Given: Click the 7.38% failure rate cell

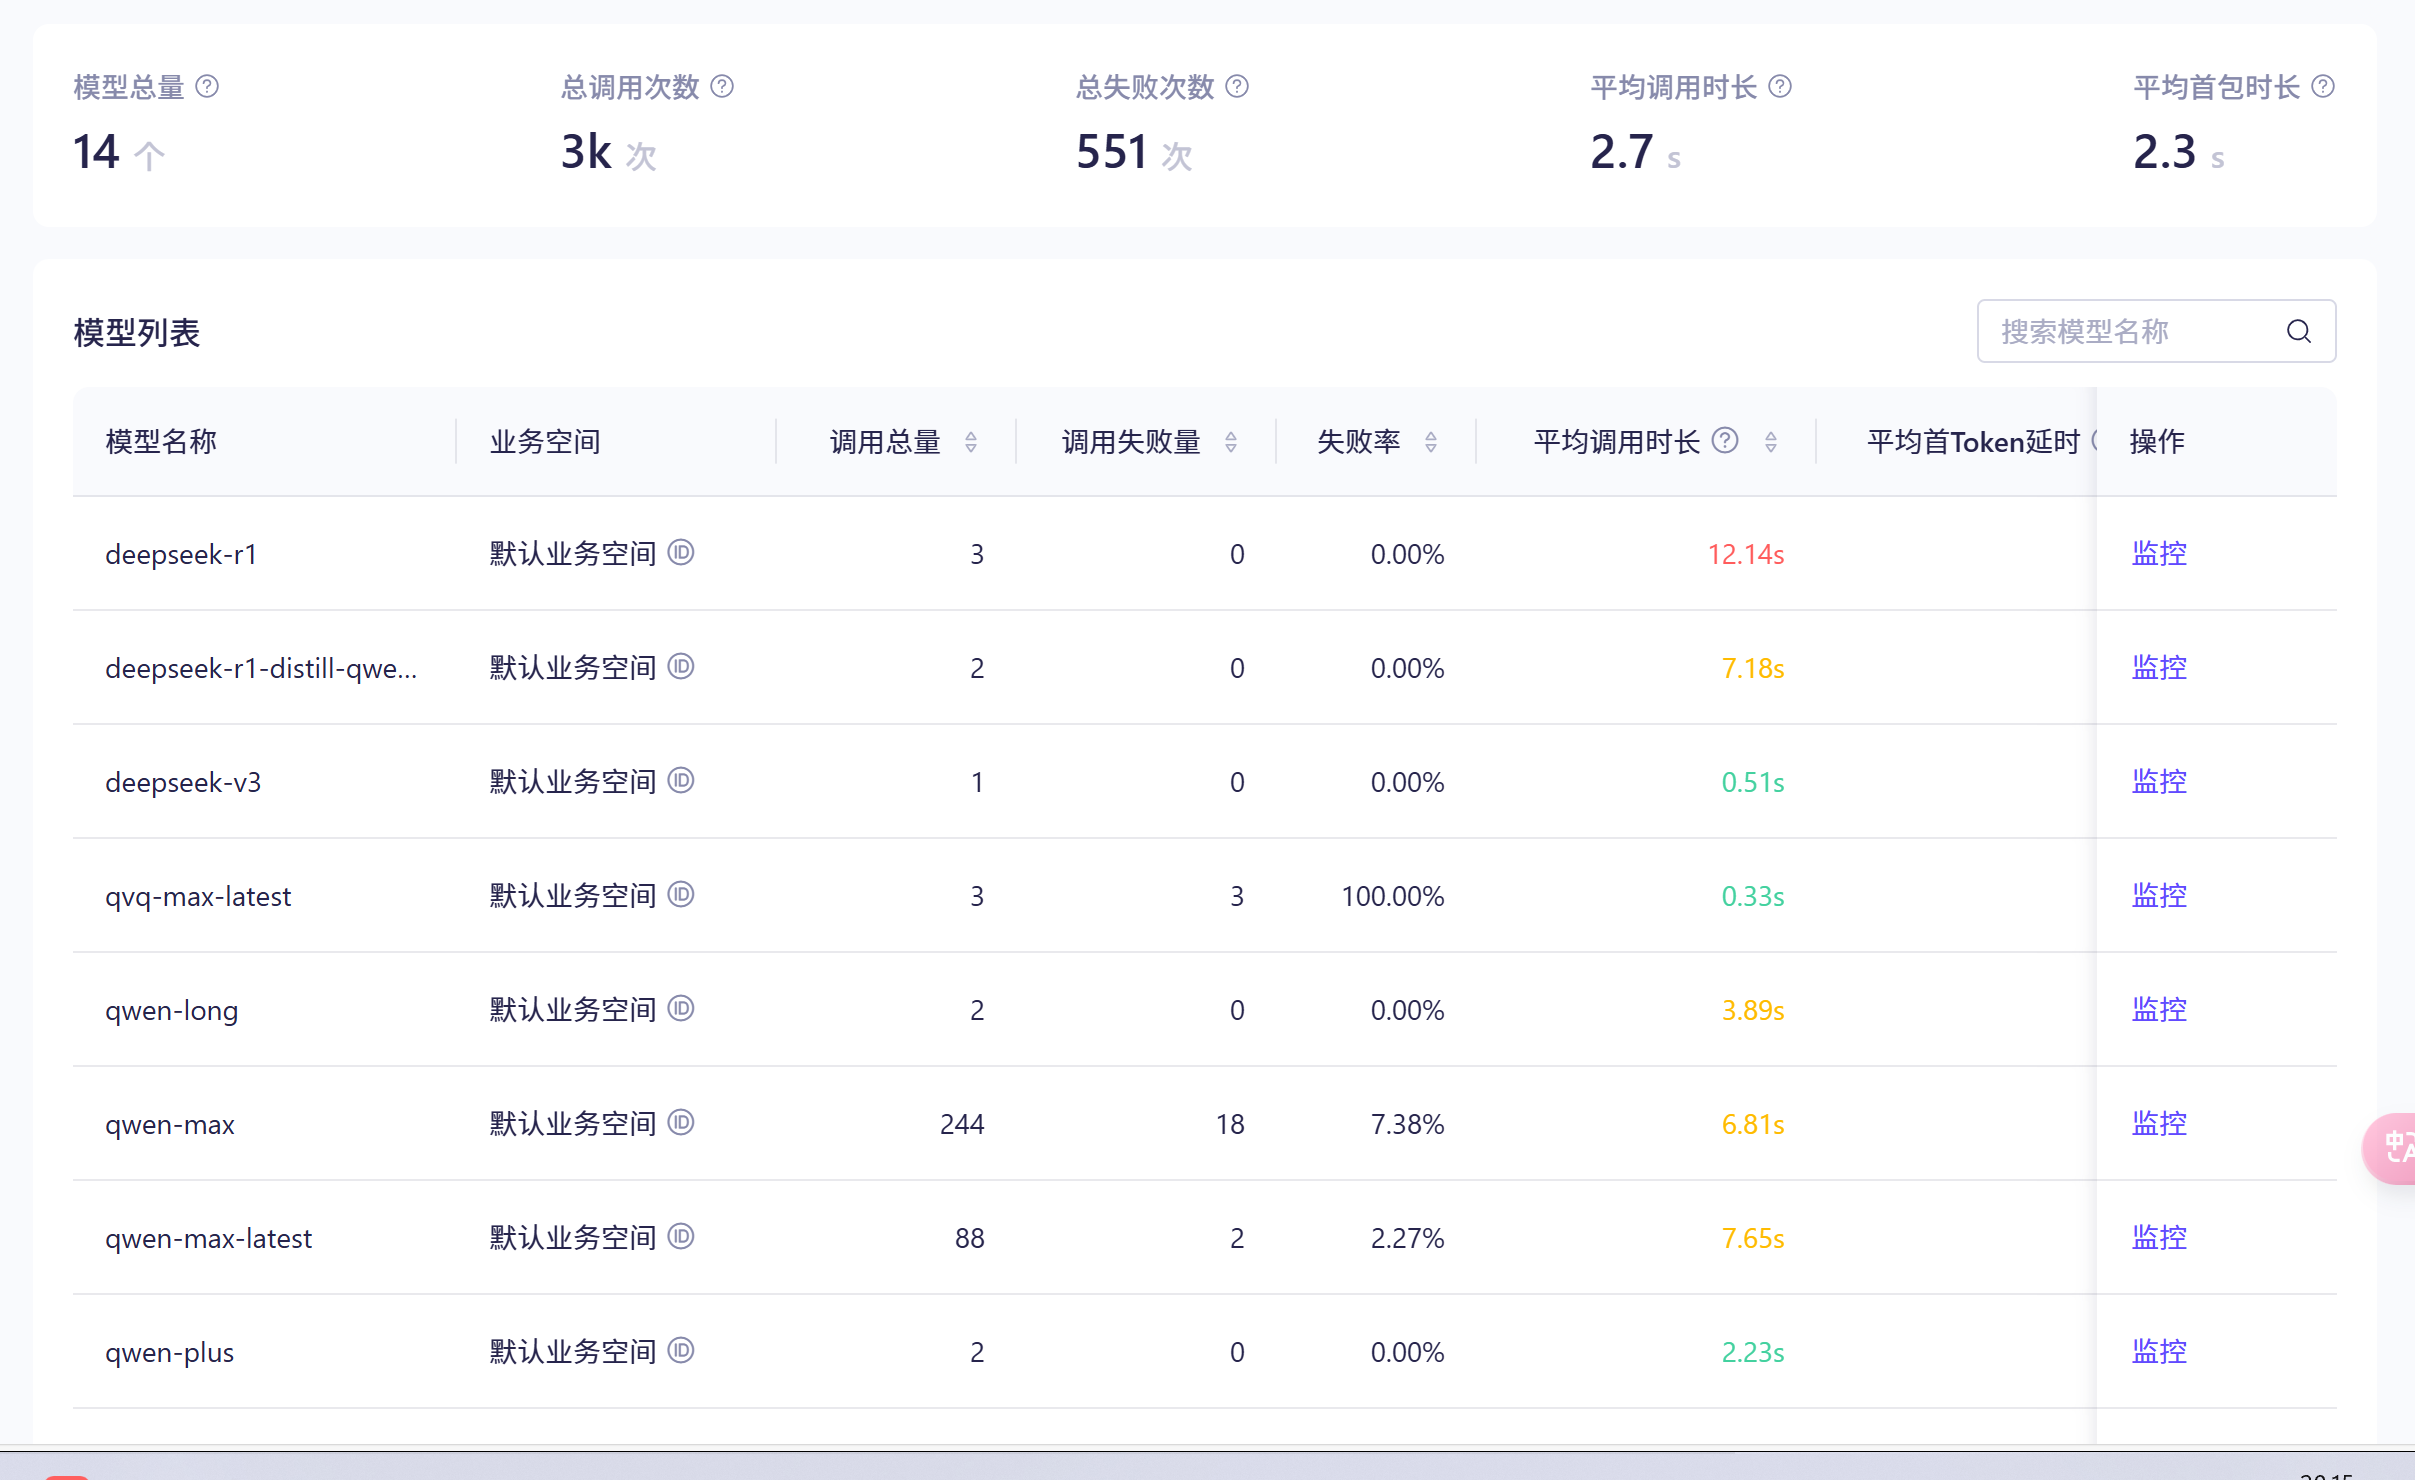Looking at the screenshot, I should (1407, 1124).
